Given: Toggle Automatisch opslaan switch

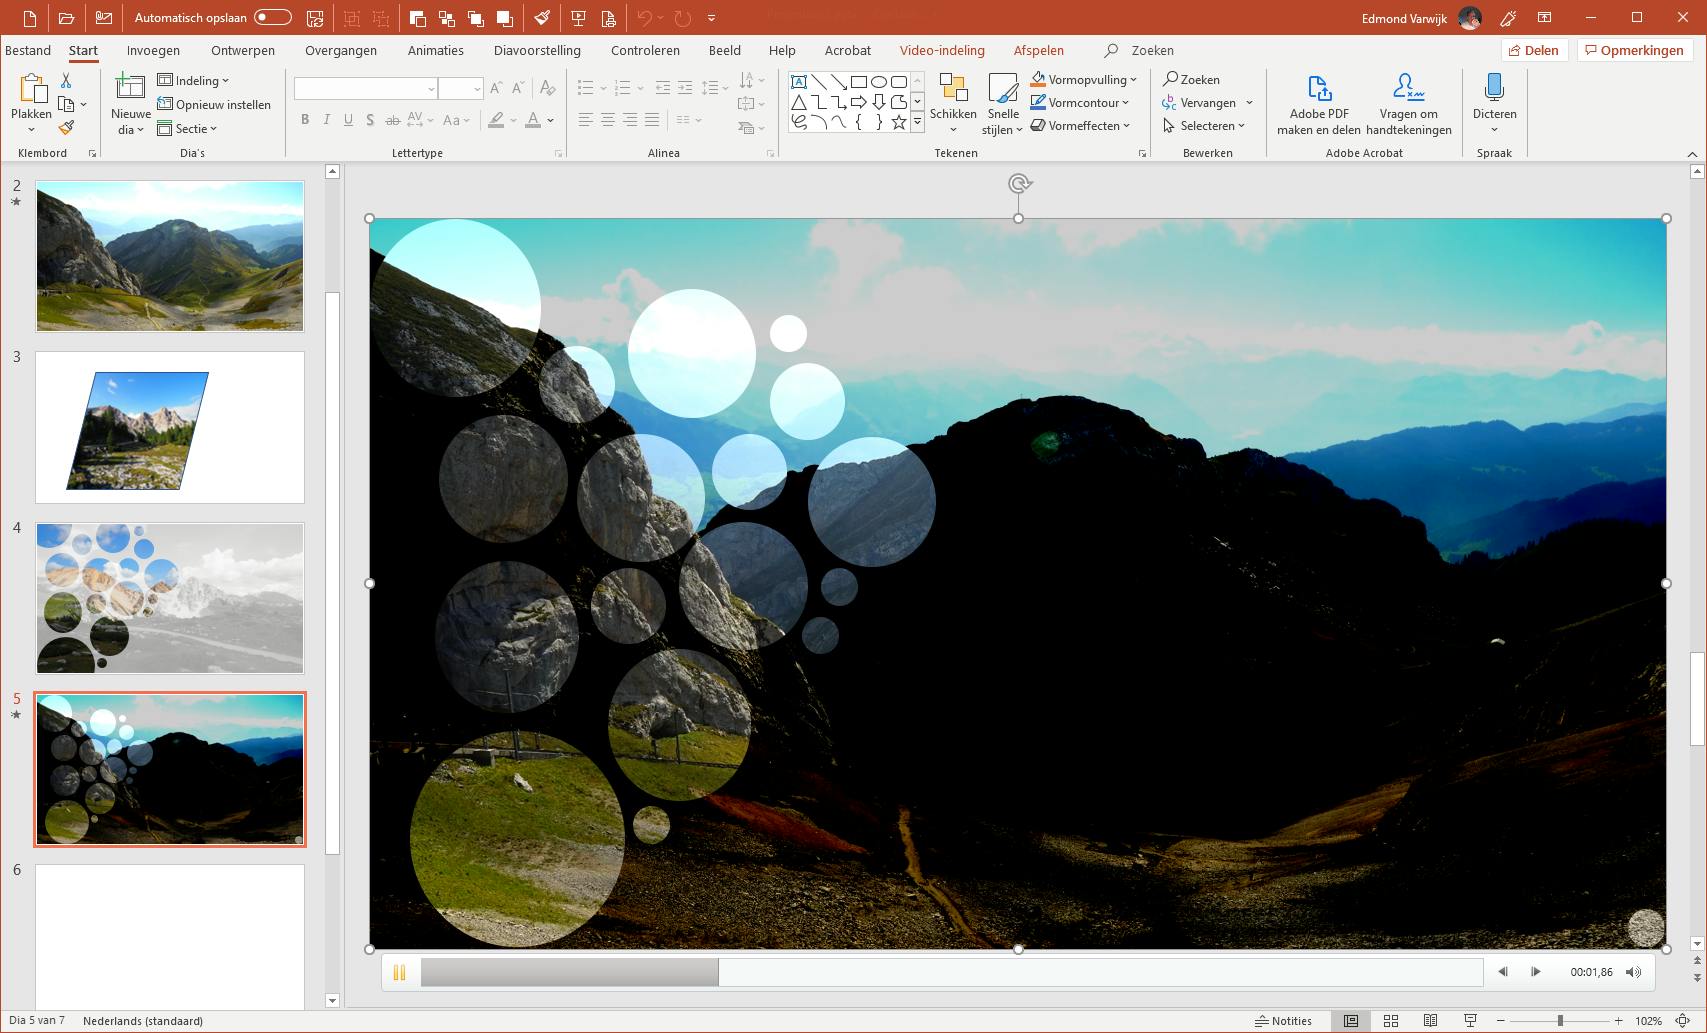Looking at the screenshot, I should (272, 18).
